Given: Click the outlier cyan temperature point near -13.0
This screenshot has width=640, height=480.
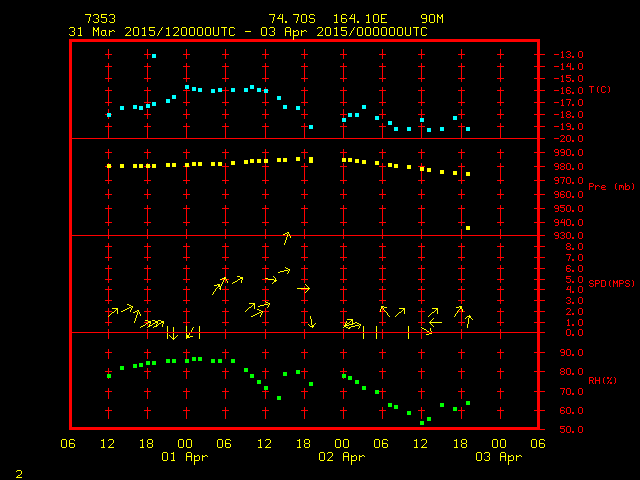Looking at the screenshot, I should point(154,56).
